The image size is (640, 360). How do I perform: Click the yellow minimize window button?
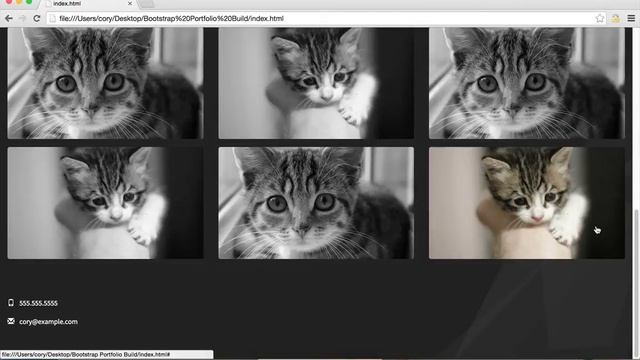point(19,2)
